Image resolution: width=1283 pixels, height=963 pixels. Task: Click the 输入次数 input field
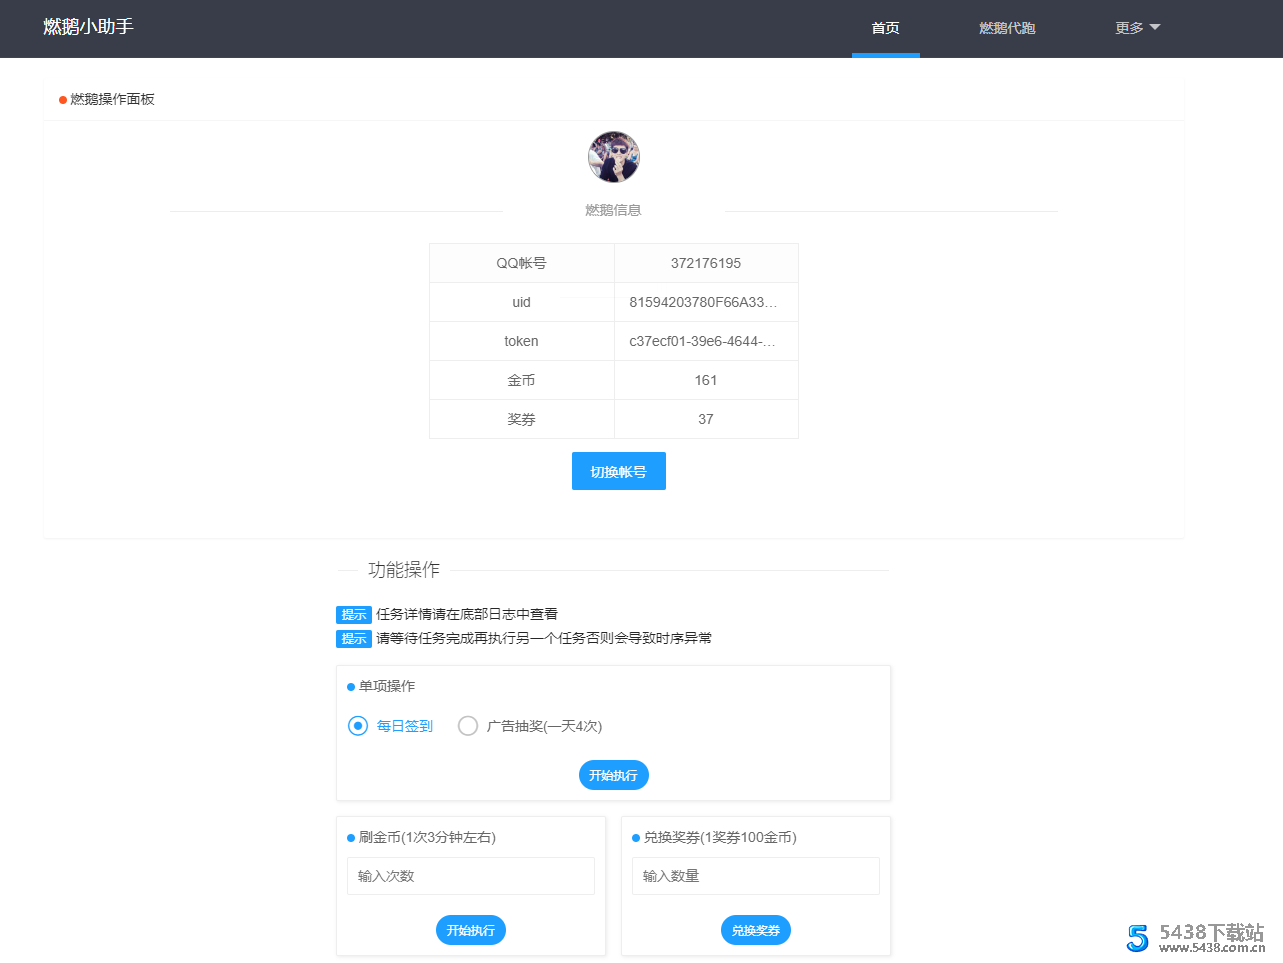pyautogui.click(x=470, y=875)
